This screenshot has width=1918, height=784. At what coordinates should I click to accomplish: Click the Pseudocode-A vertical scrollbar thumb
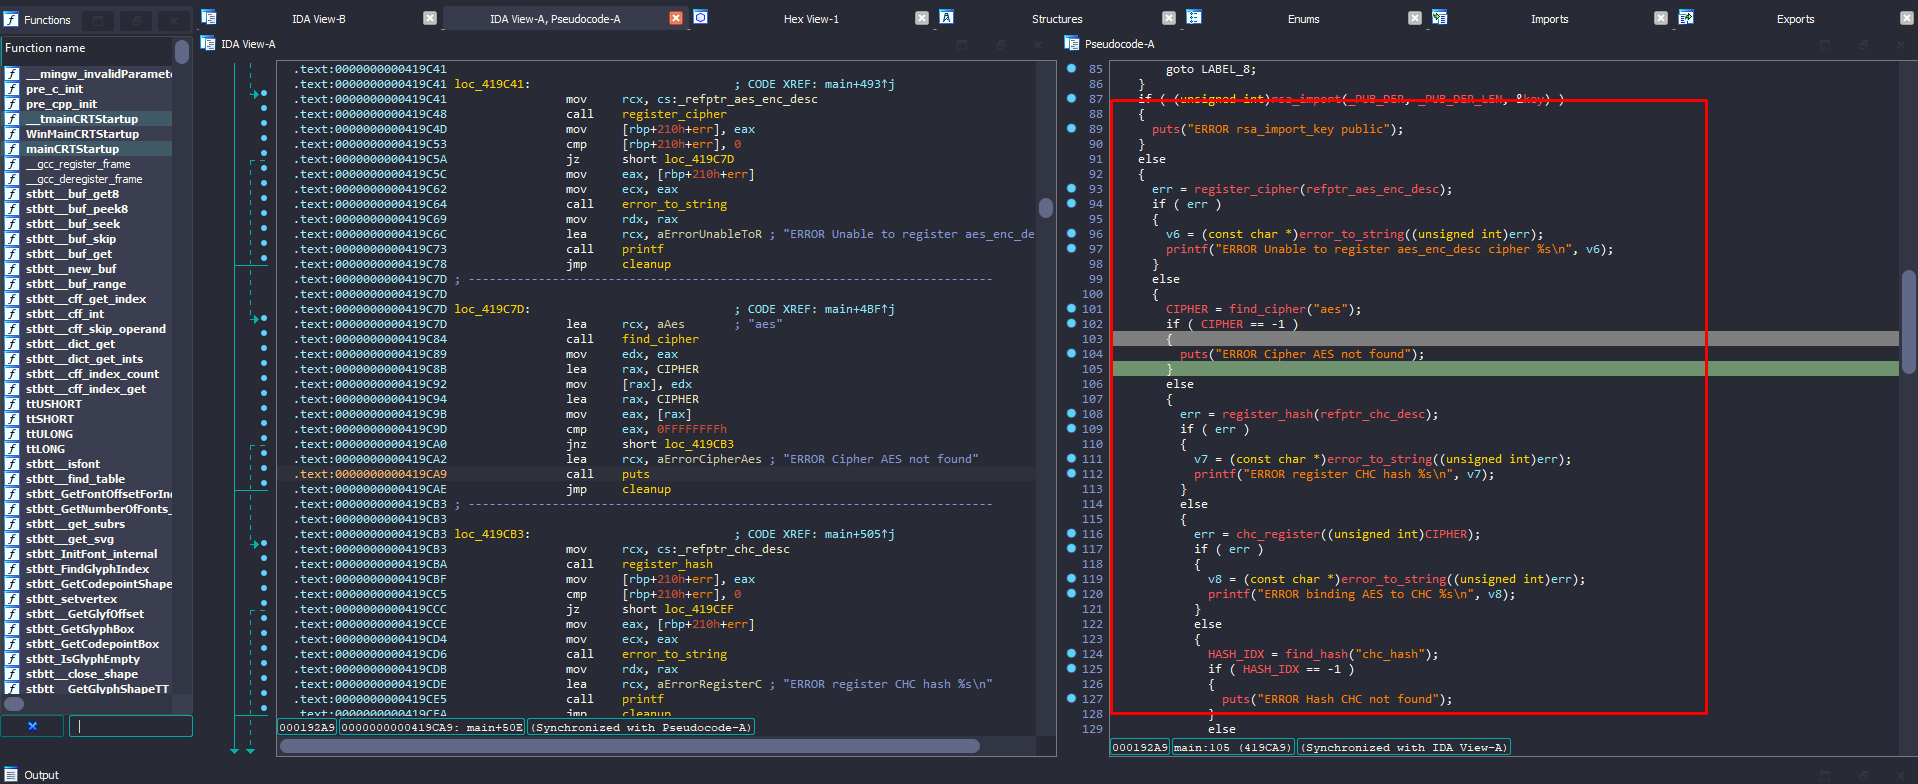1908,320
